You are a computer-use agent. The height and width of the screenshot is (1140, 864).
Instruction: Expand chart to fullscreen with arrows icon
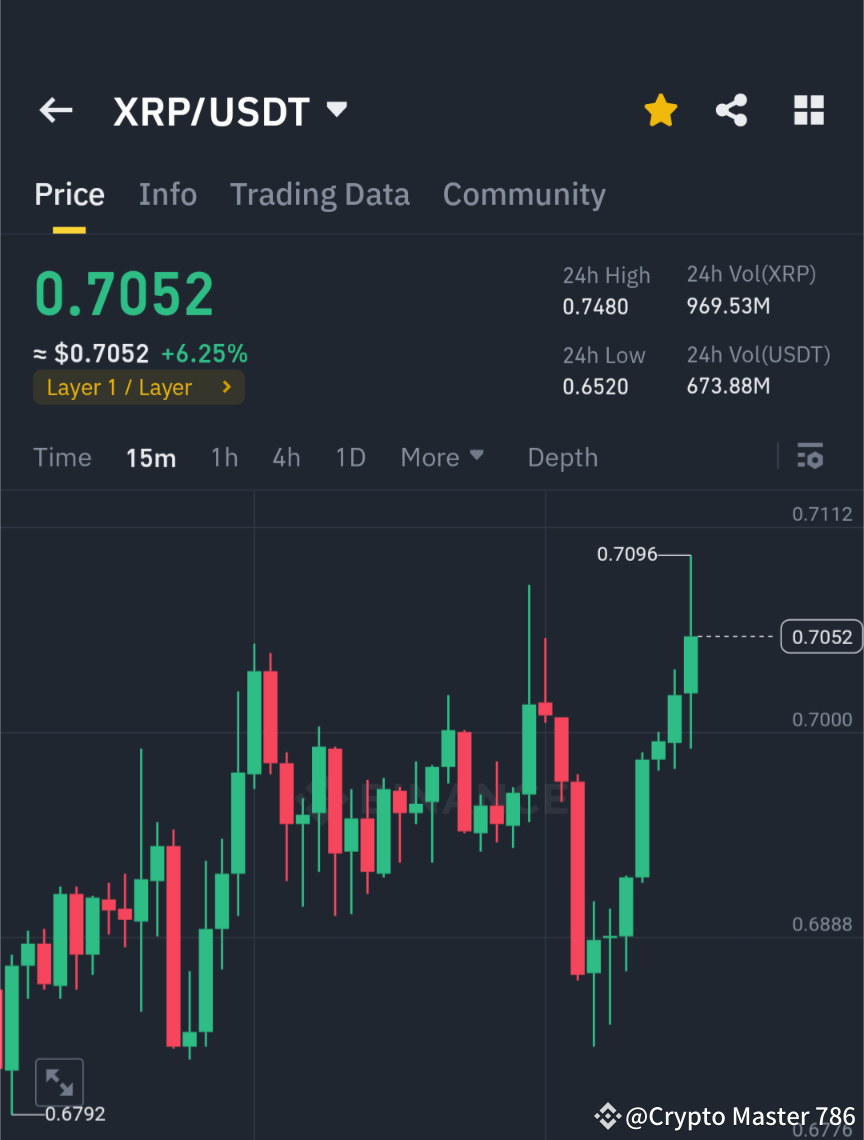click(60, 1081)
